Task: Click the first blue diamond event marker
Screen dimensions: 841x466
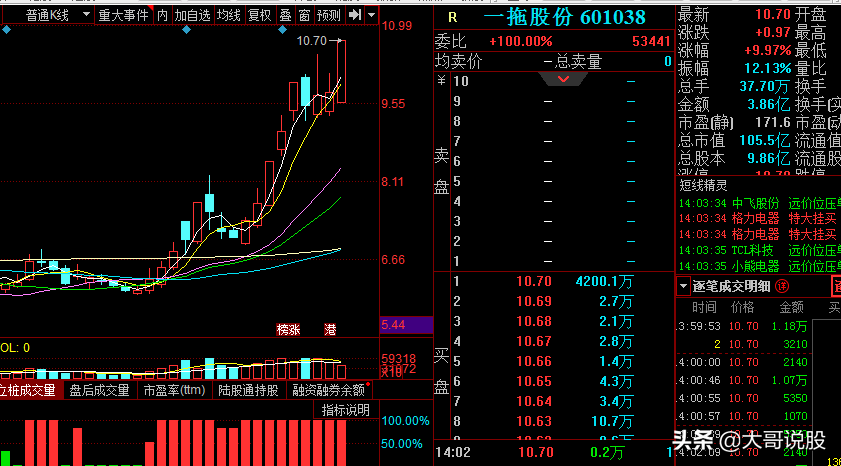Action: 6,30
